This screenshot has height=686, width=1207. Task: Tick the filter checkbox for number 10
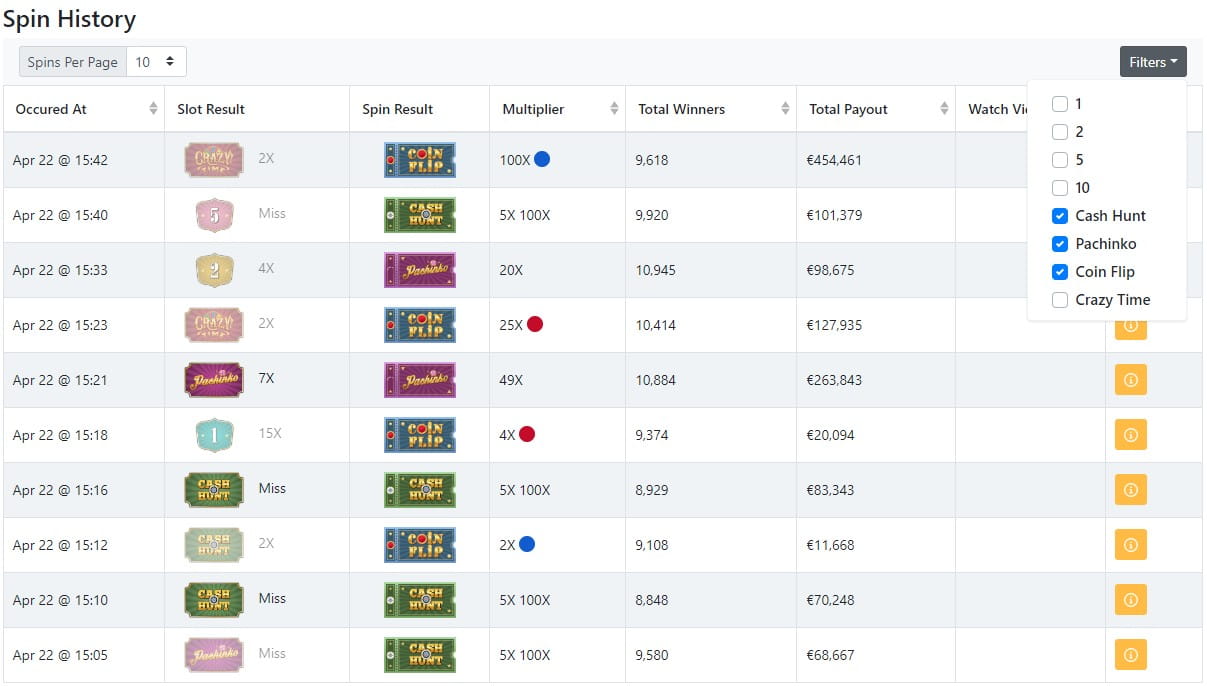tap(1060, 188)
